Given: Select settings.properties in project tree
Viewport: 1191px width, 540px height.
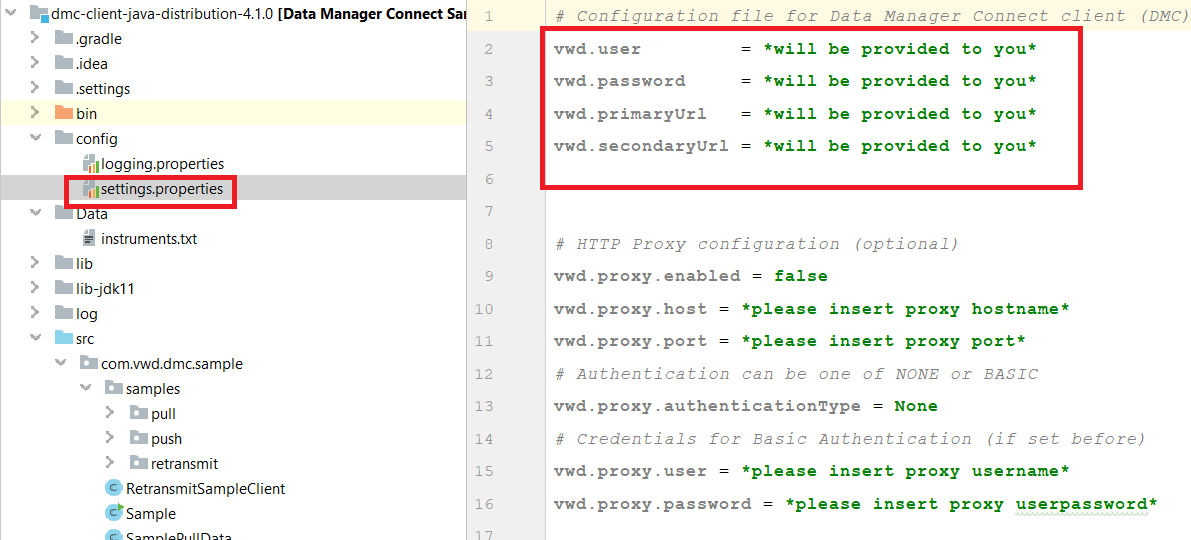Looking at the screenshot, I should 161,189.
